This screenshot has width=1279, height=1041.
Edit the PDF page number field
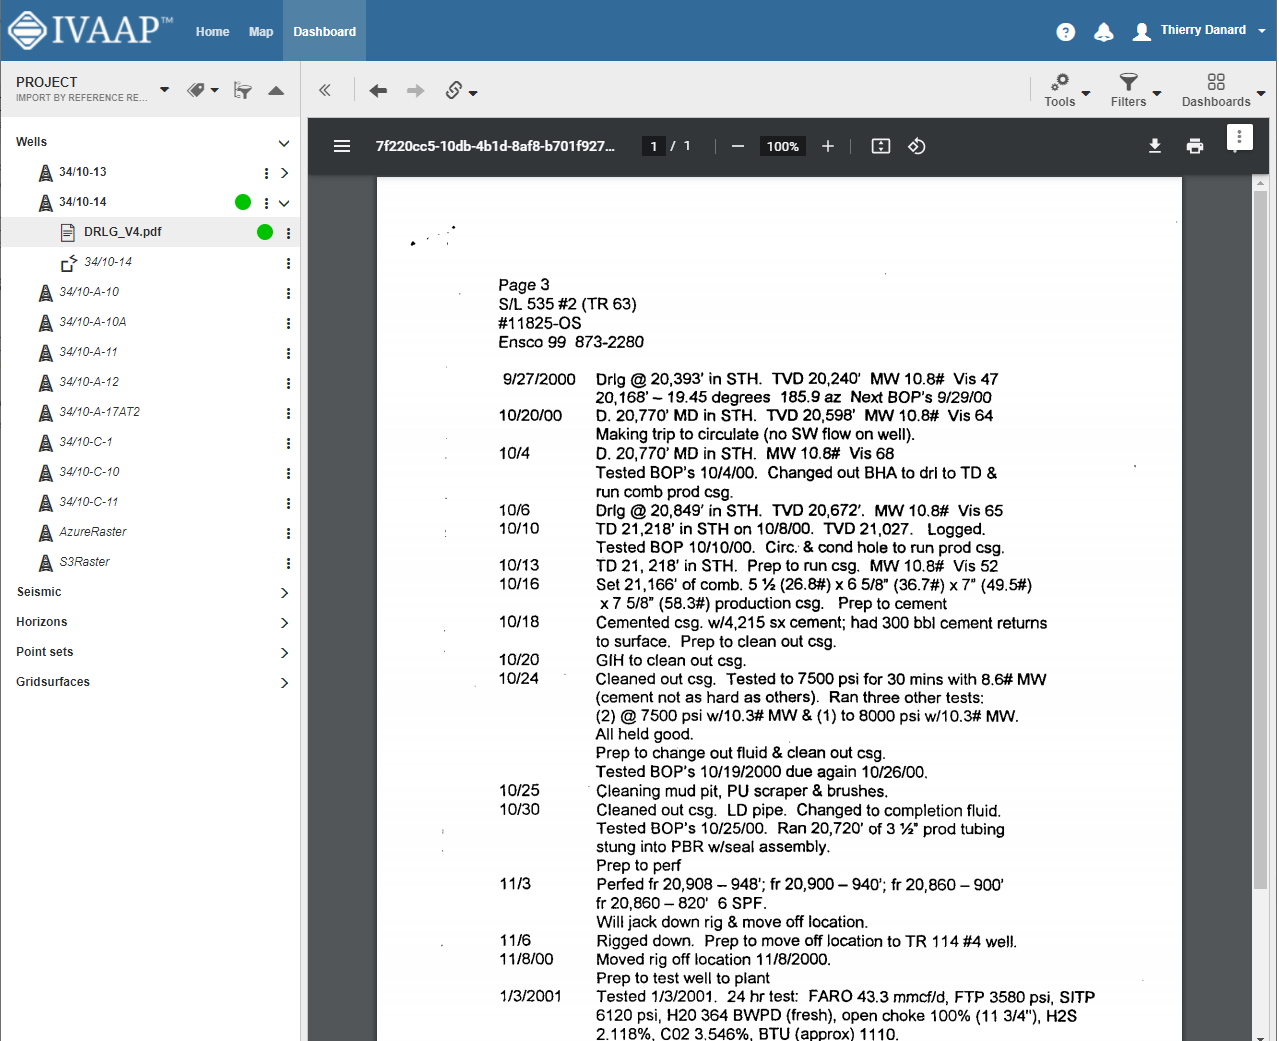pyautogui.click(x=654, y=146)
